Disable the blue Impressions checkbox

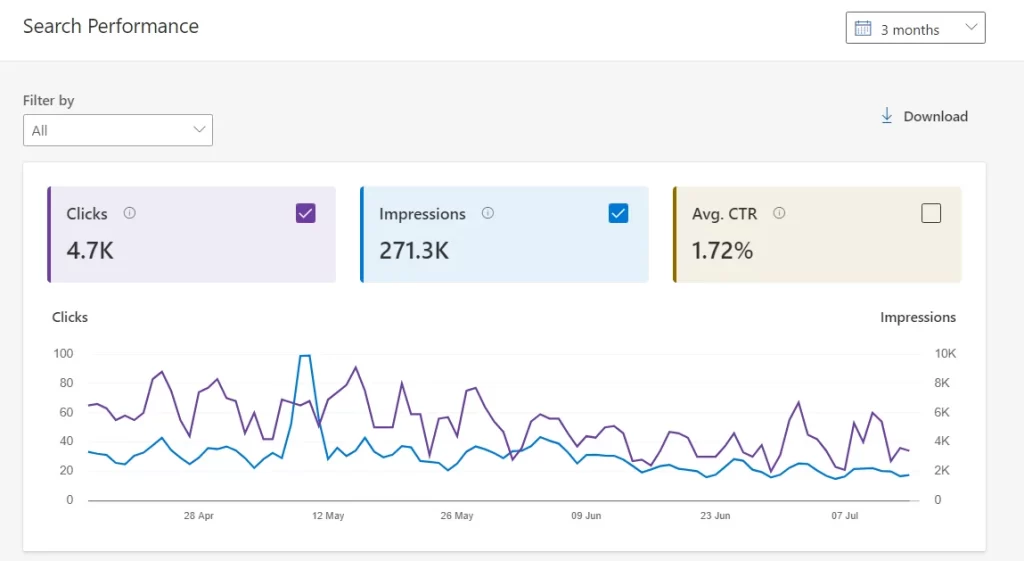pos(618,213)
